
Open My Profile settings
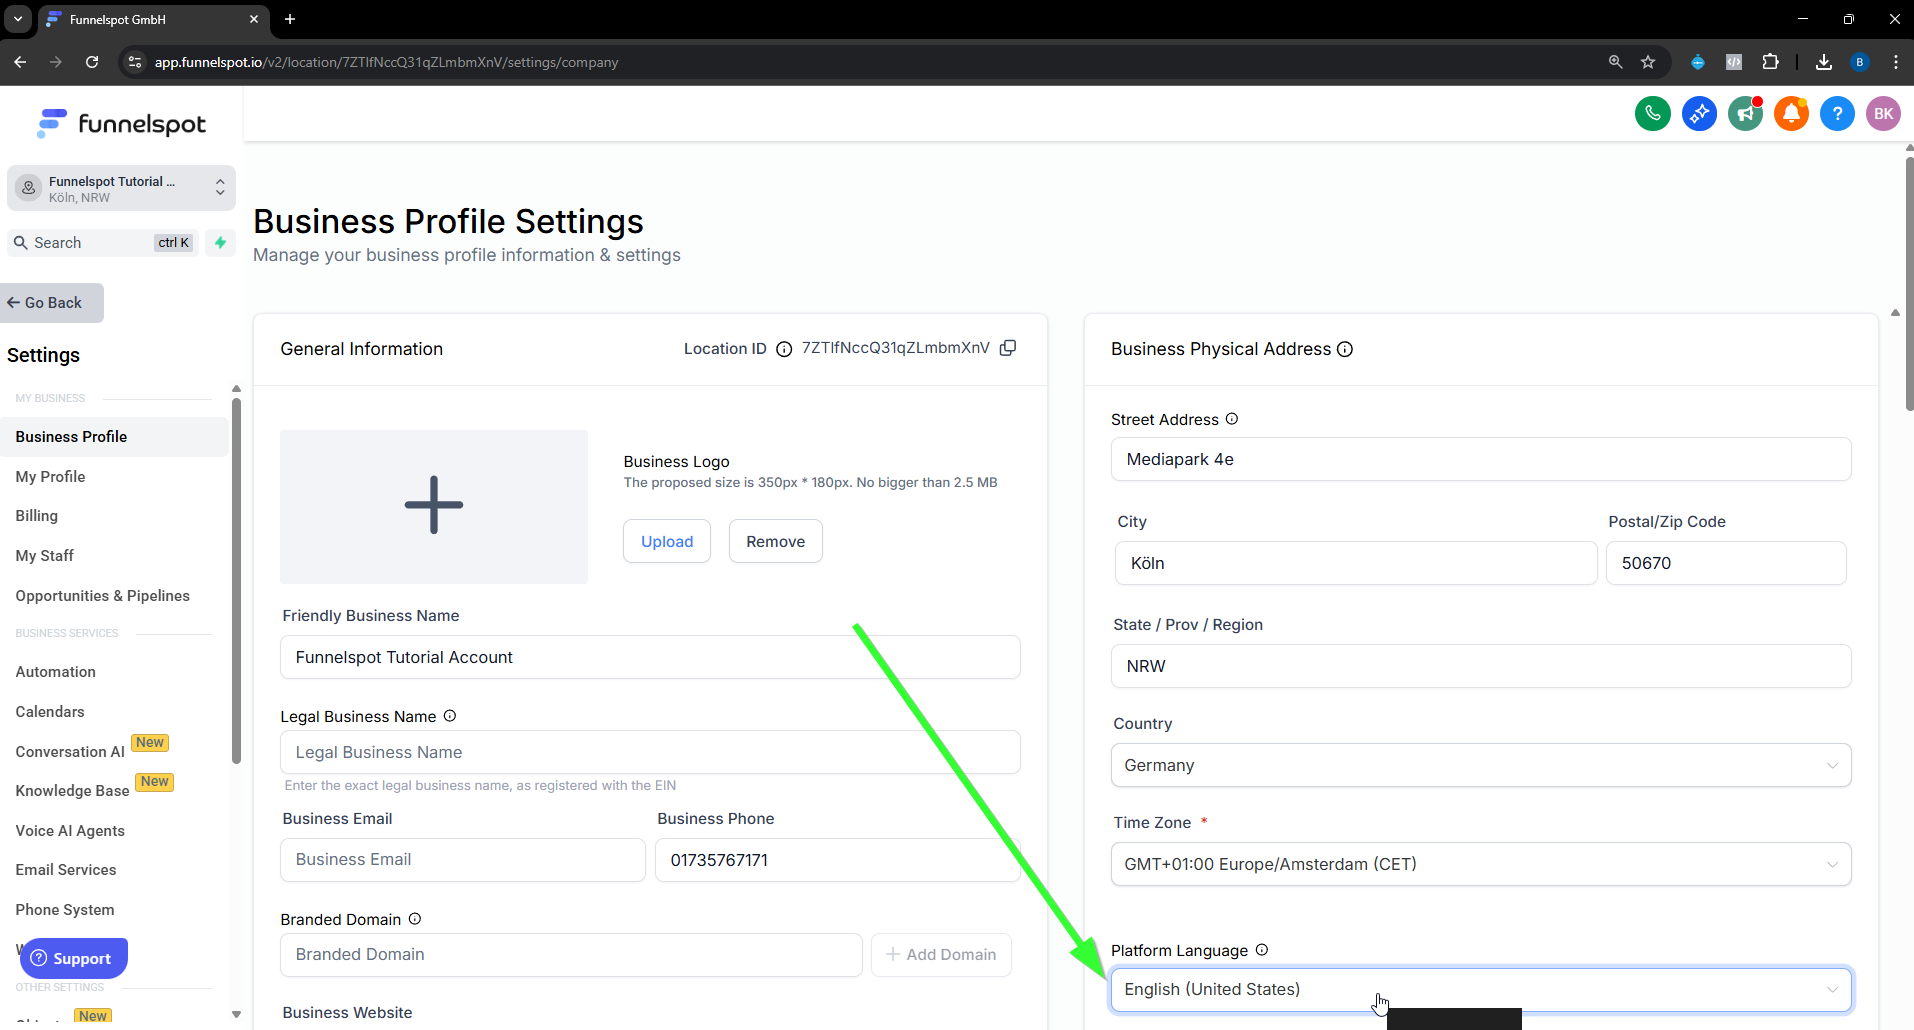(50, 477)
